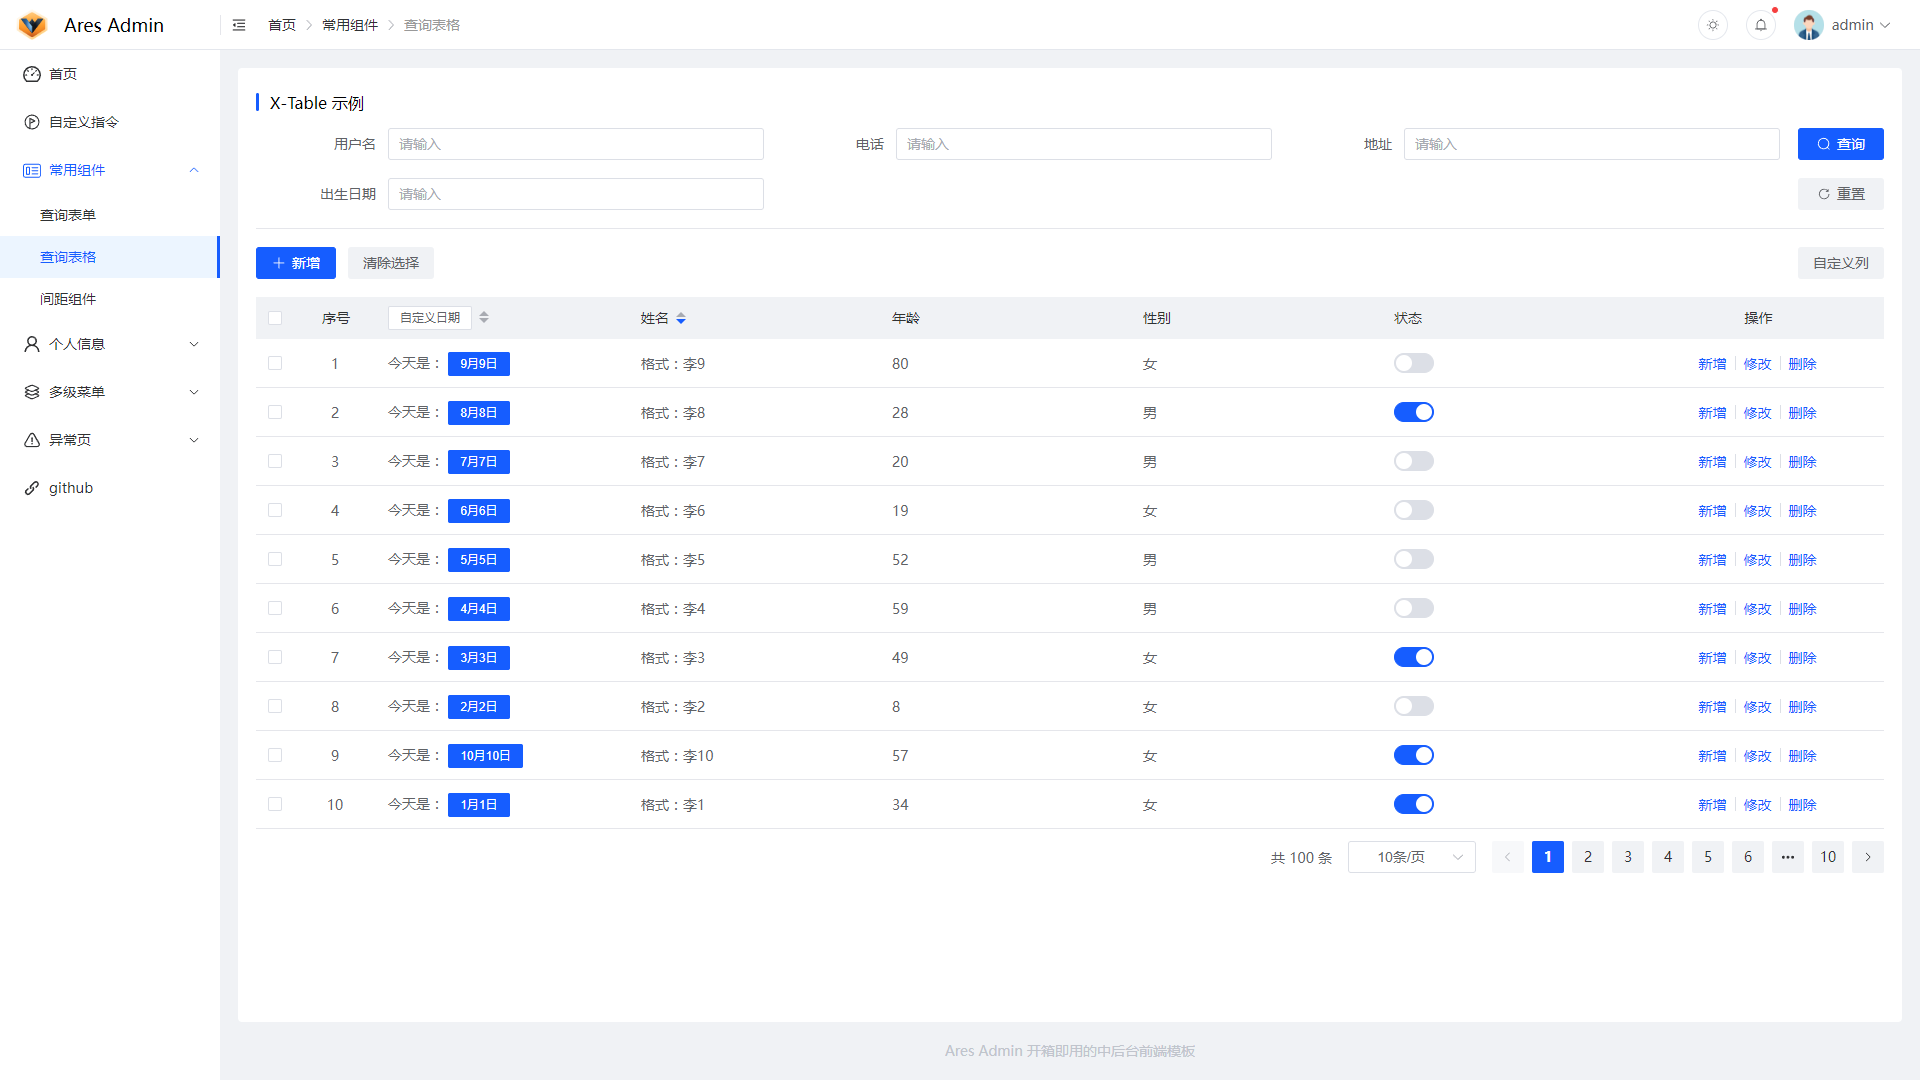Viewport: 1920px width, 1080px height.
Task: Select checkbox for row 5
Action: 275,559
